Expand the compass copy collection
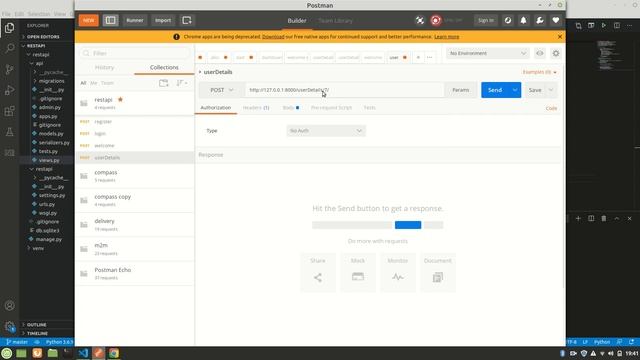This screenshot has width=640, height=360. (135, 200)
